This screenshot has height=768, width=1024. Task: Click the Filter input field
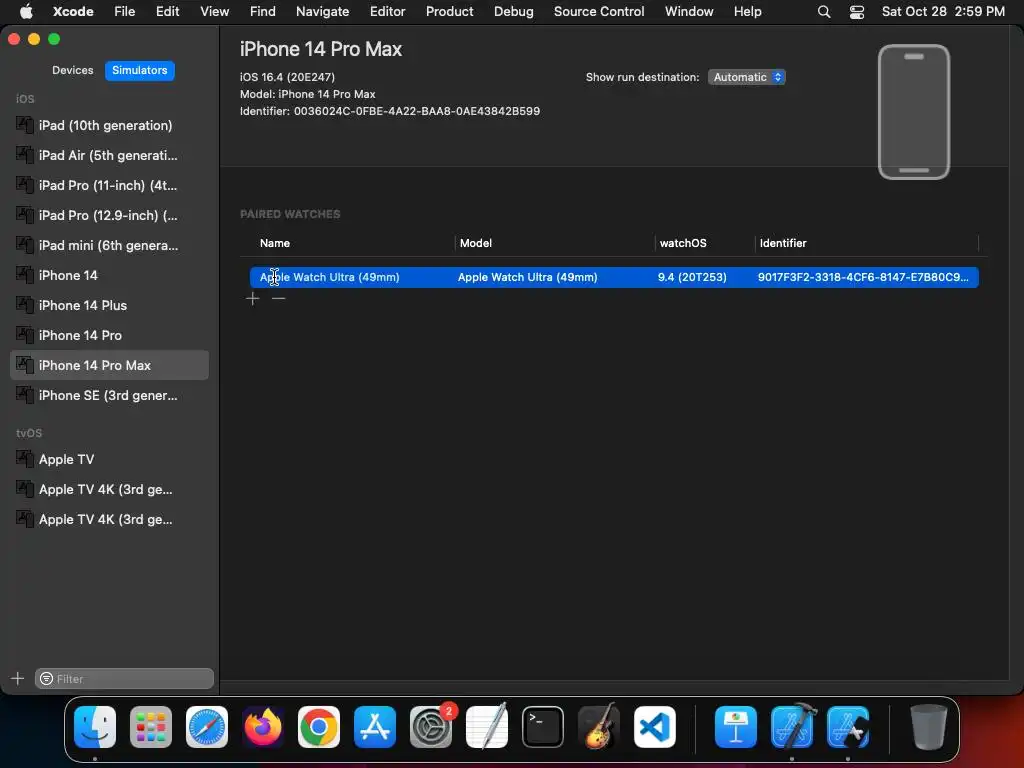pos(125,679)
